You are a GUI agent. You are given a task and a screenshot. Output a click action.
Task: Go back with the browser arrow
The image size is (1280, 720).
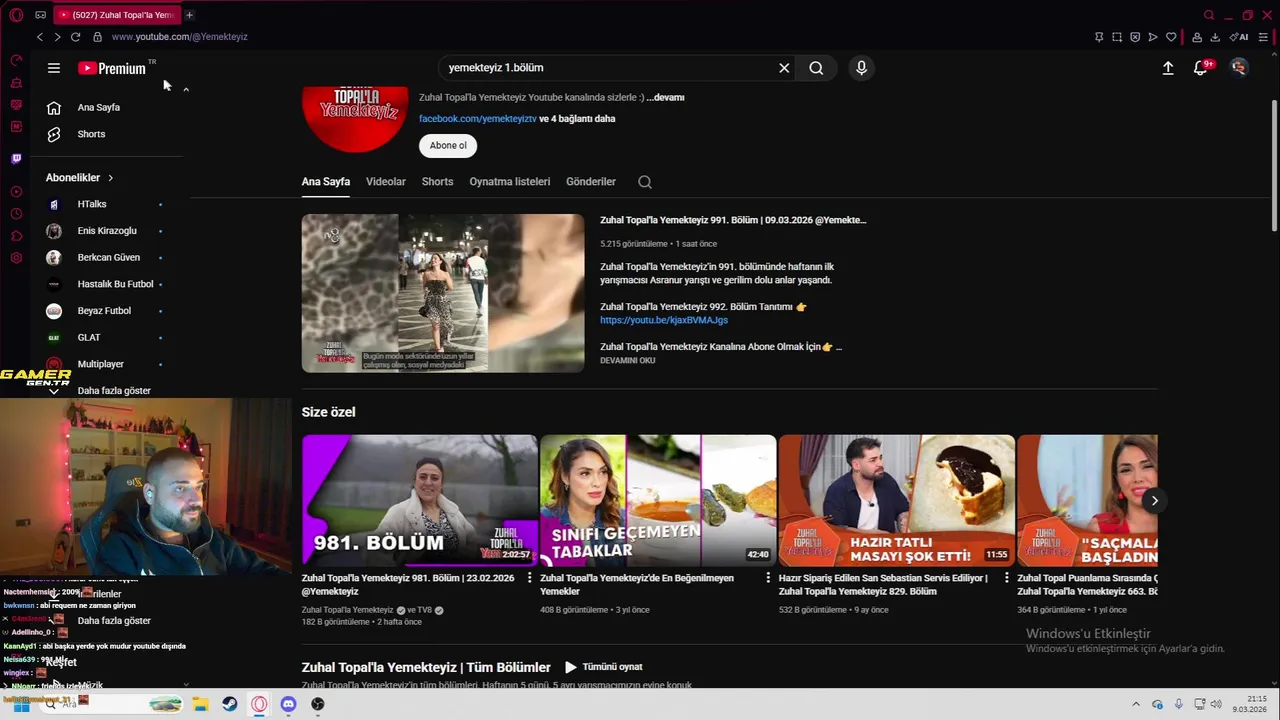pos(40,37)
